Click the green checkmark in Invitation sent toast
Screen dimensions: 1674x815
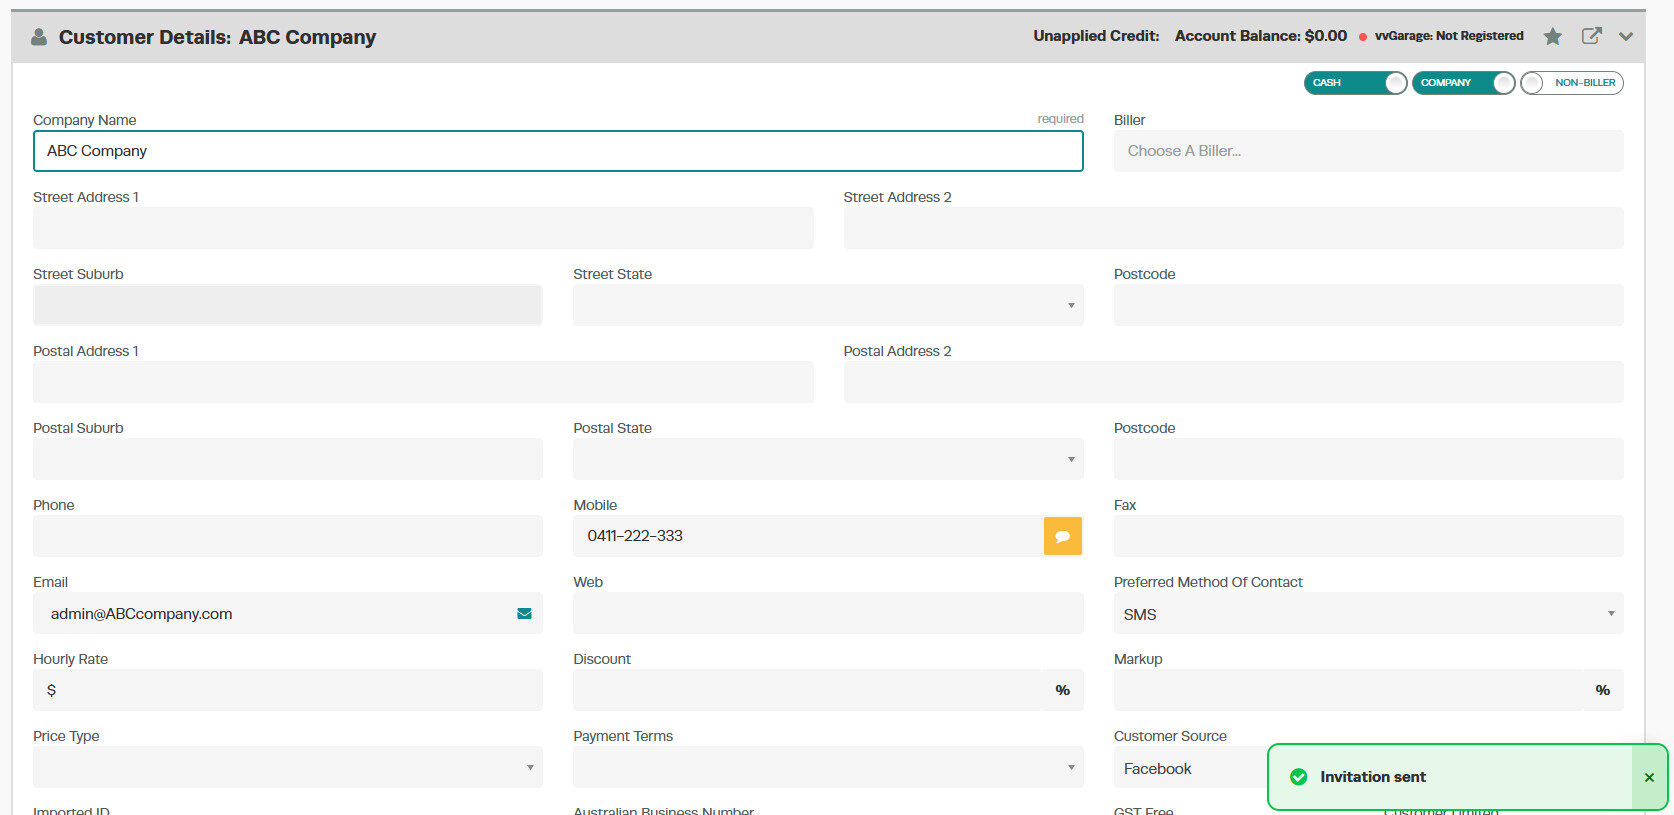1299,777
